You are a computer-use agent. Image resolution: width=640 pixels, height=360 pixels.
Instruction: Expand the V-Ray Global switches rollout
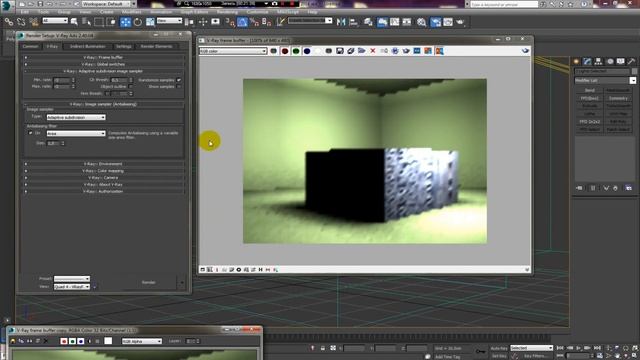click(x=103, y=64)
